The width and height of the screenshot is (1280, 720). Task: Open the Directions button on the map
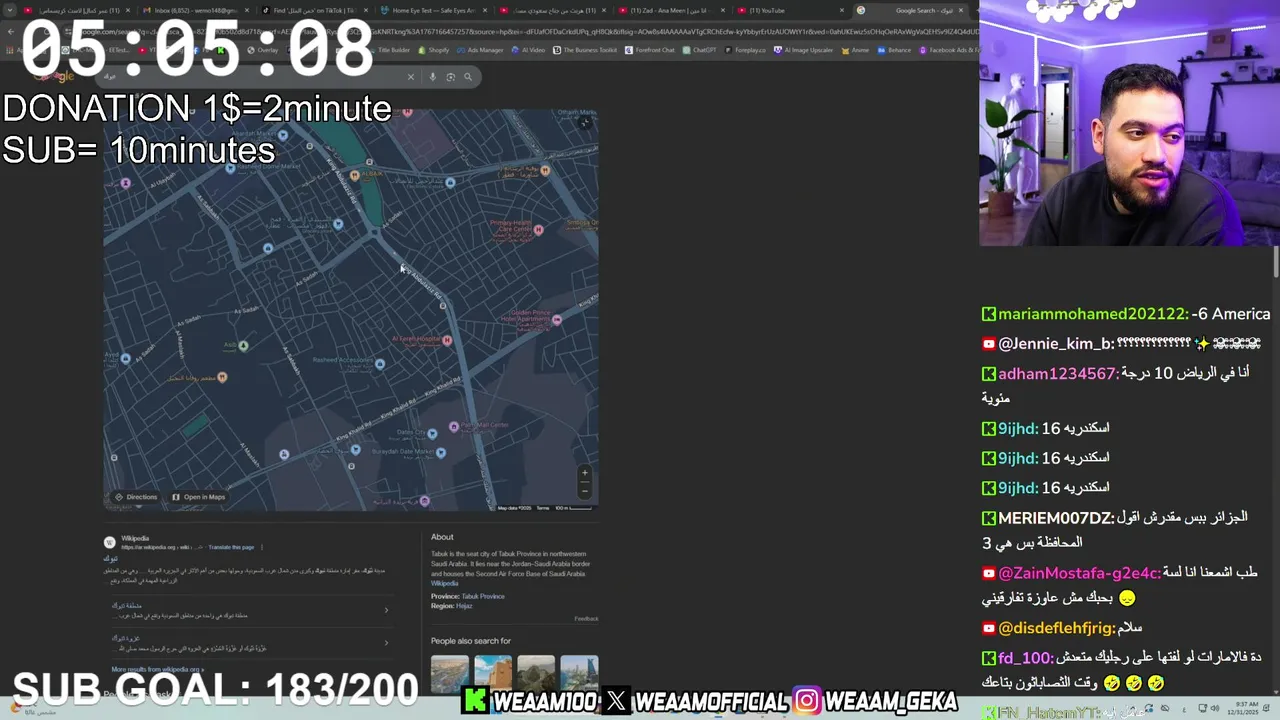pyautogui.click(x=135, y=497)
